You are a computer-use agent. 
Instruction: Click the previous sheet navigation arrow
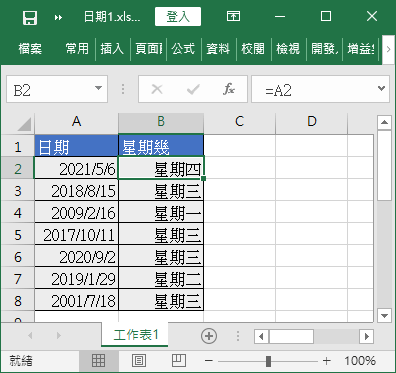tap(30, 335)
